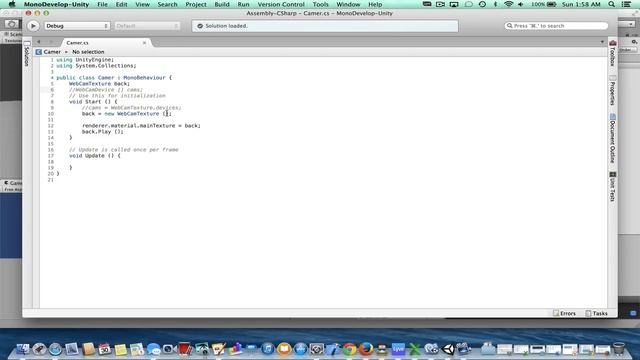Click the Scene tab in Unity window
Viewport: 640px width, 360px height.
pyautogui.click(x=13, y=34)
